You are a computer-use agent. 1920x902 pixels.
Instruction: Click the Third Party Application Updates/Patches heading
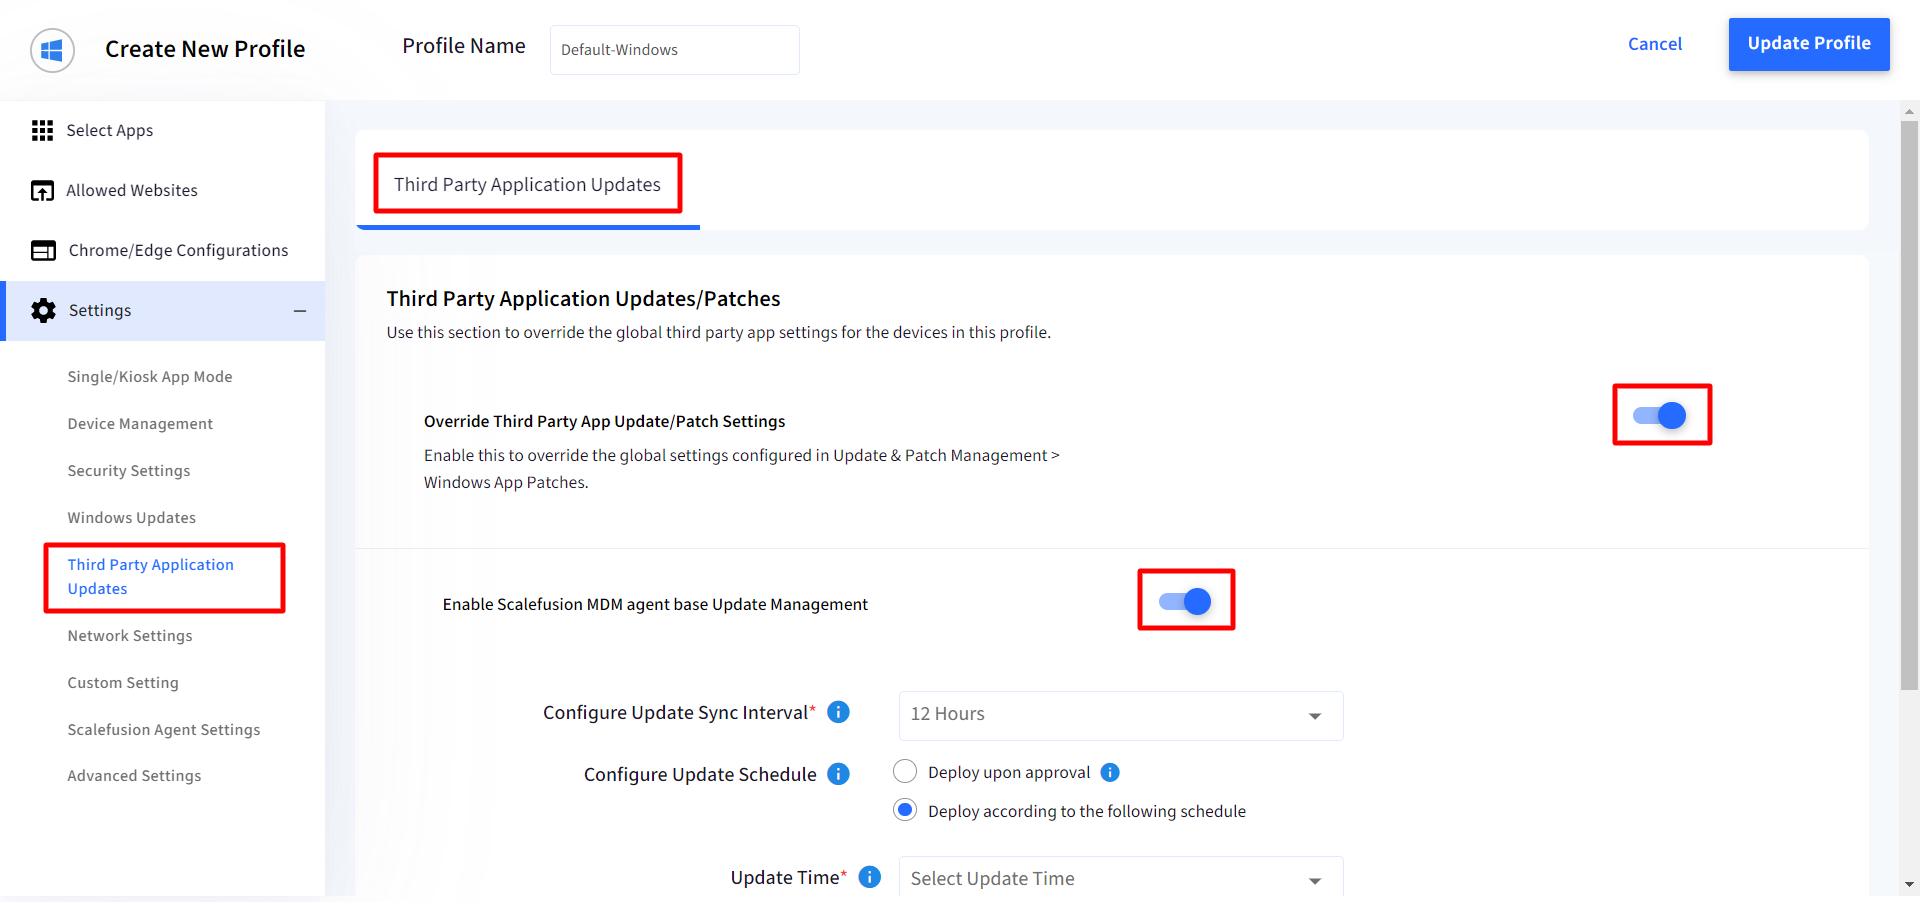point(584,299)
